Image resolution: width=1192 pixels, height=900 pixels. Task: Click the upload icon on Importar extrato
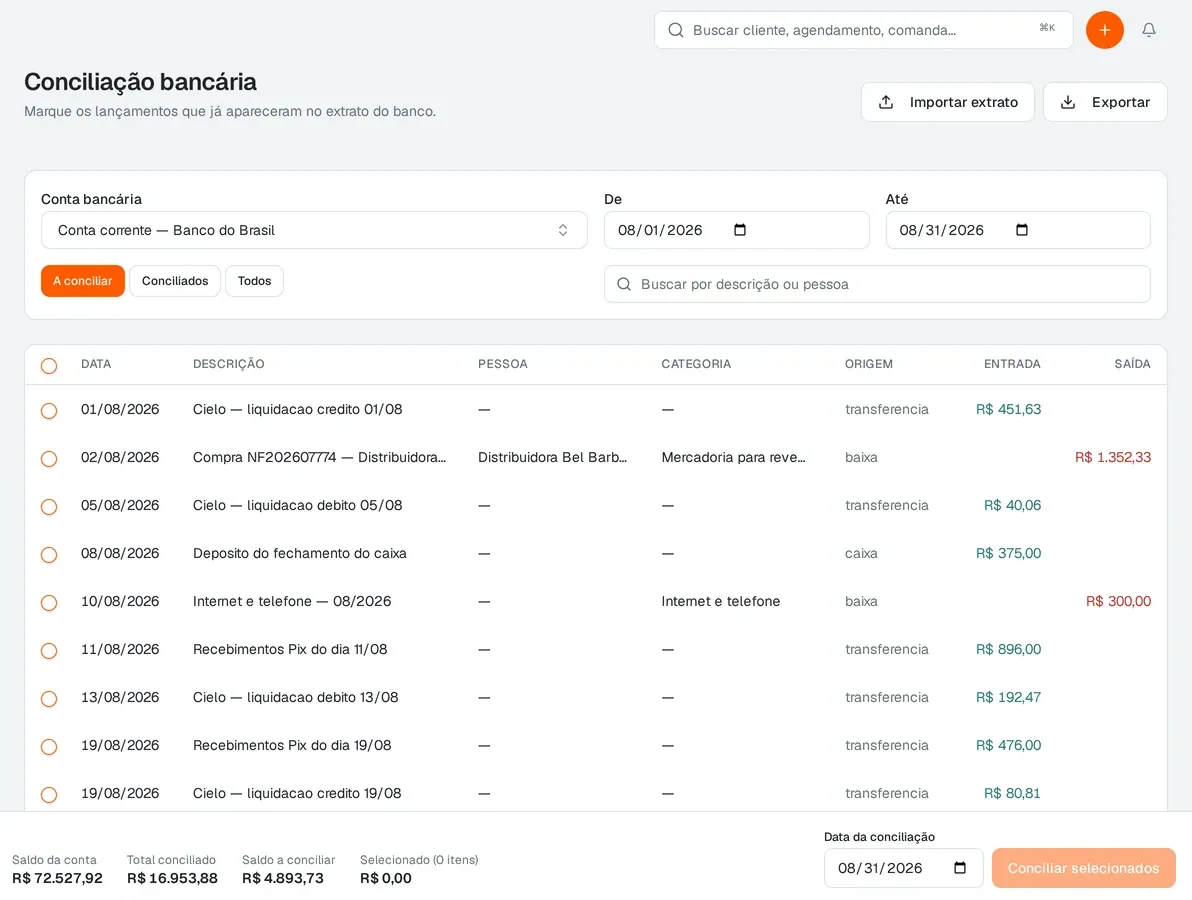coord(886,102)
